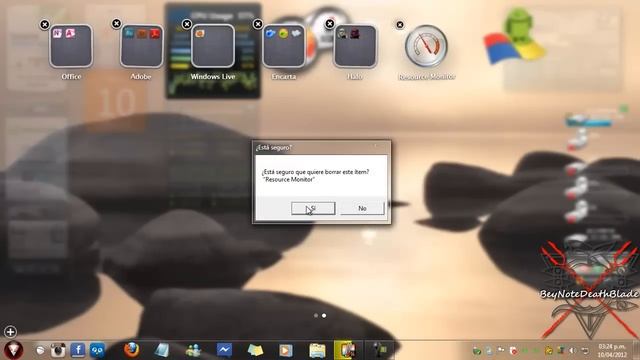
Task: Select the quoted "Resource Monitor" text in the dialog
Action: [289, 179]
